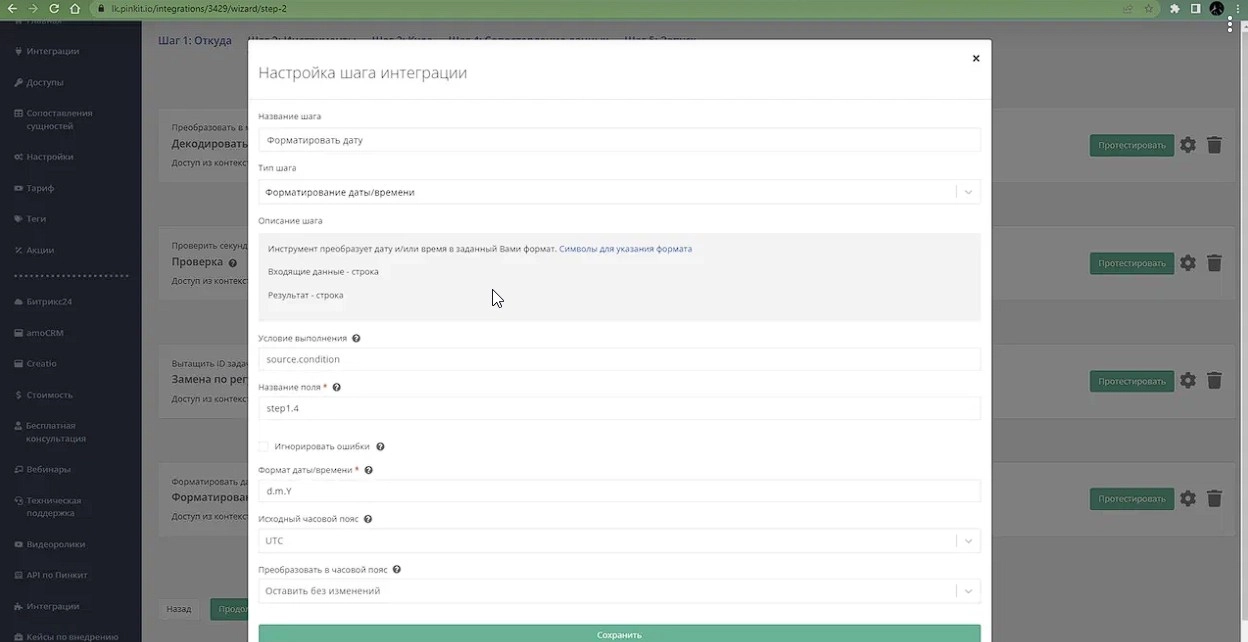Open Доступы in the left sidebar
The image size is (1248, 642).
pos(45,82)
